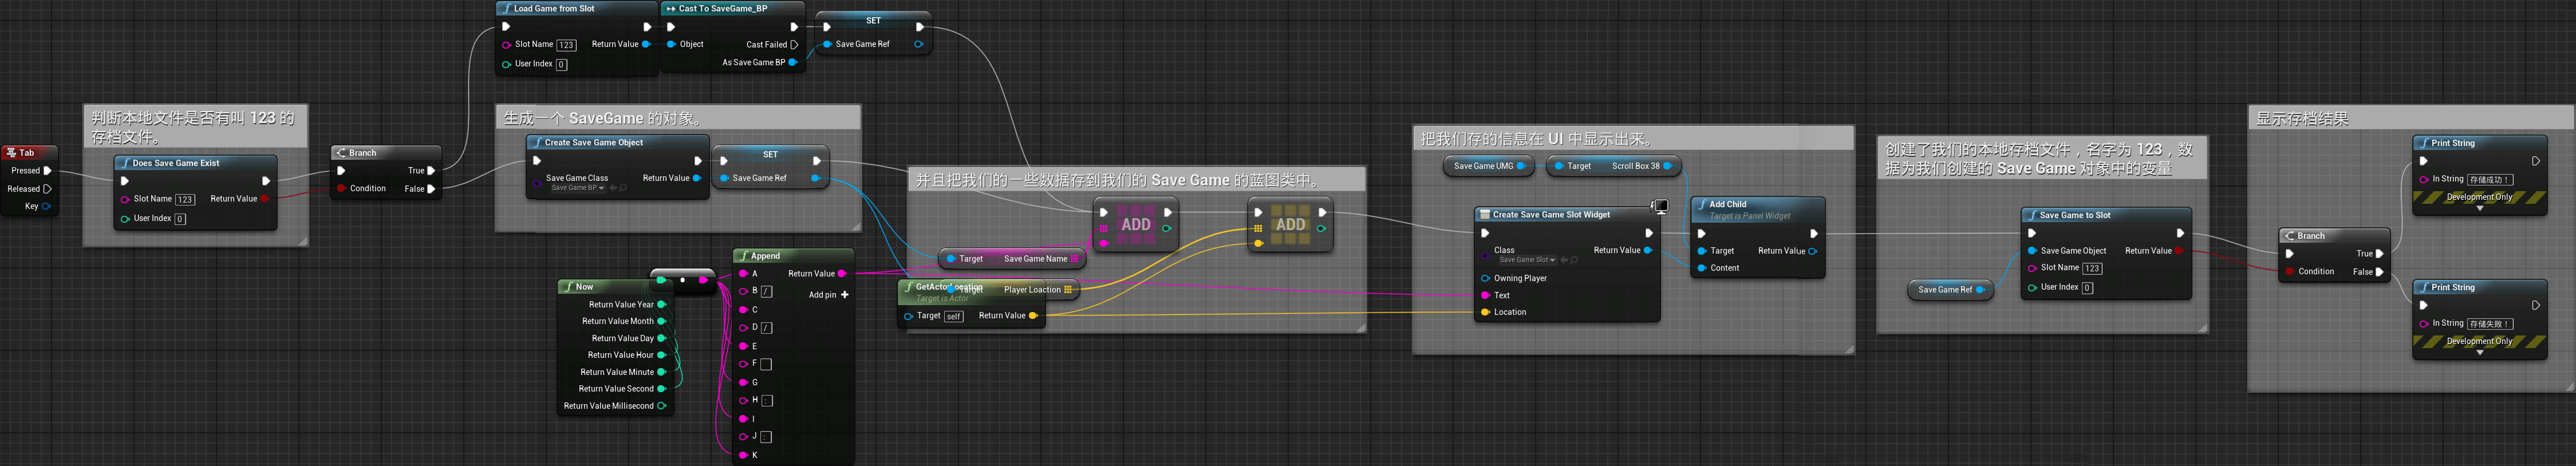Click the use-selected arrow next to Save Game Slot
Screen dimensions: 2576x466
tap(1564, 260)
